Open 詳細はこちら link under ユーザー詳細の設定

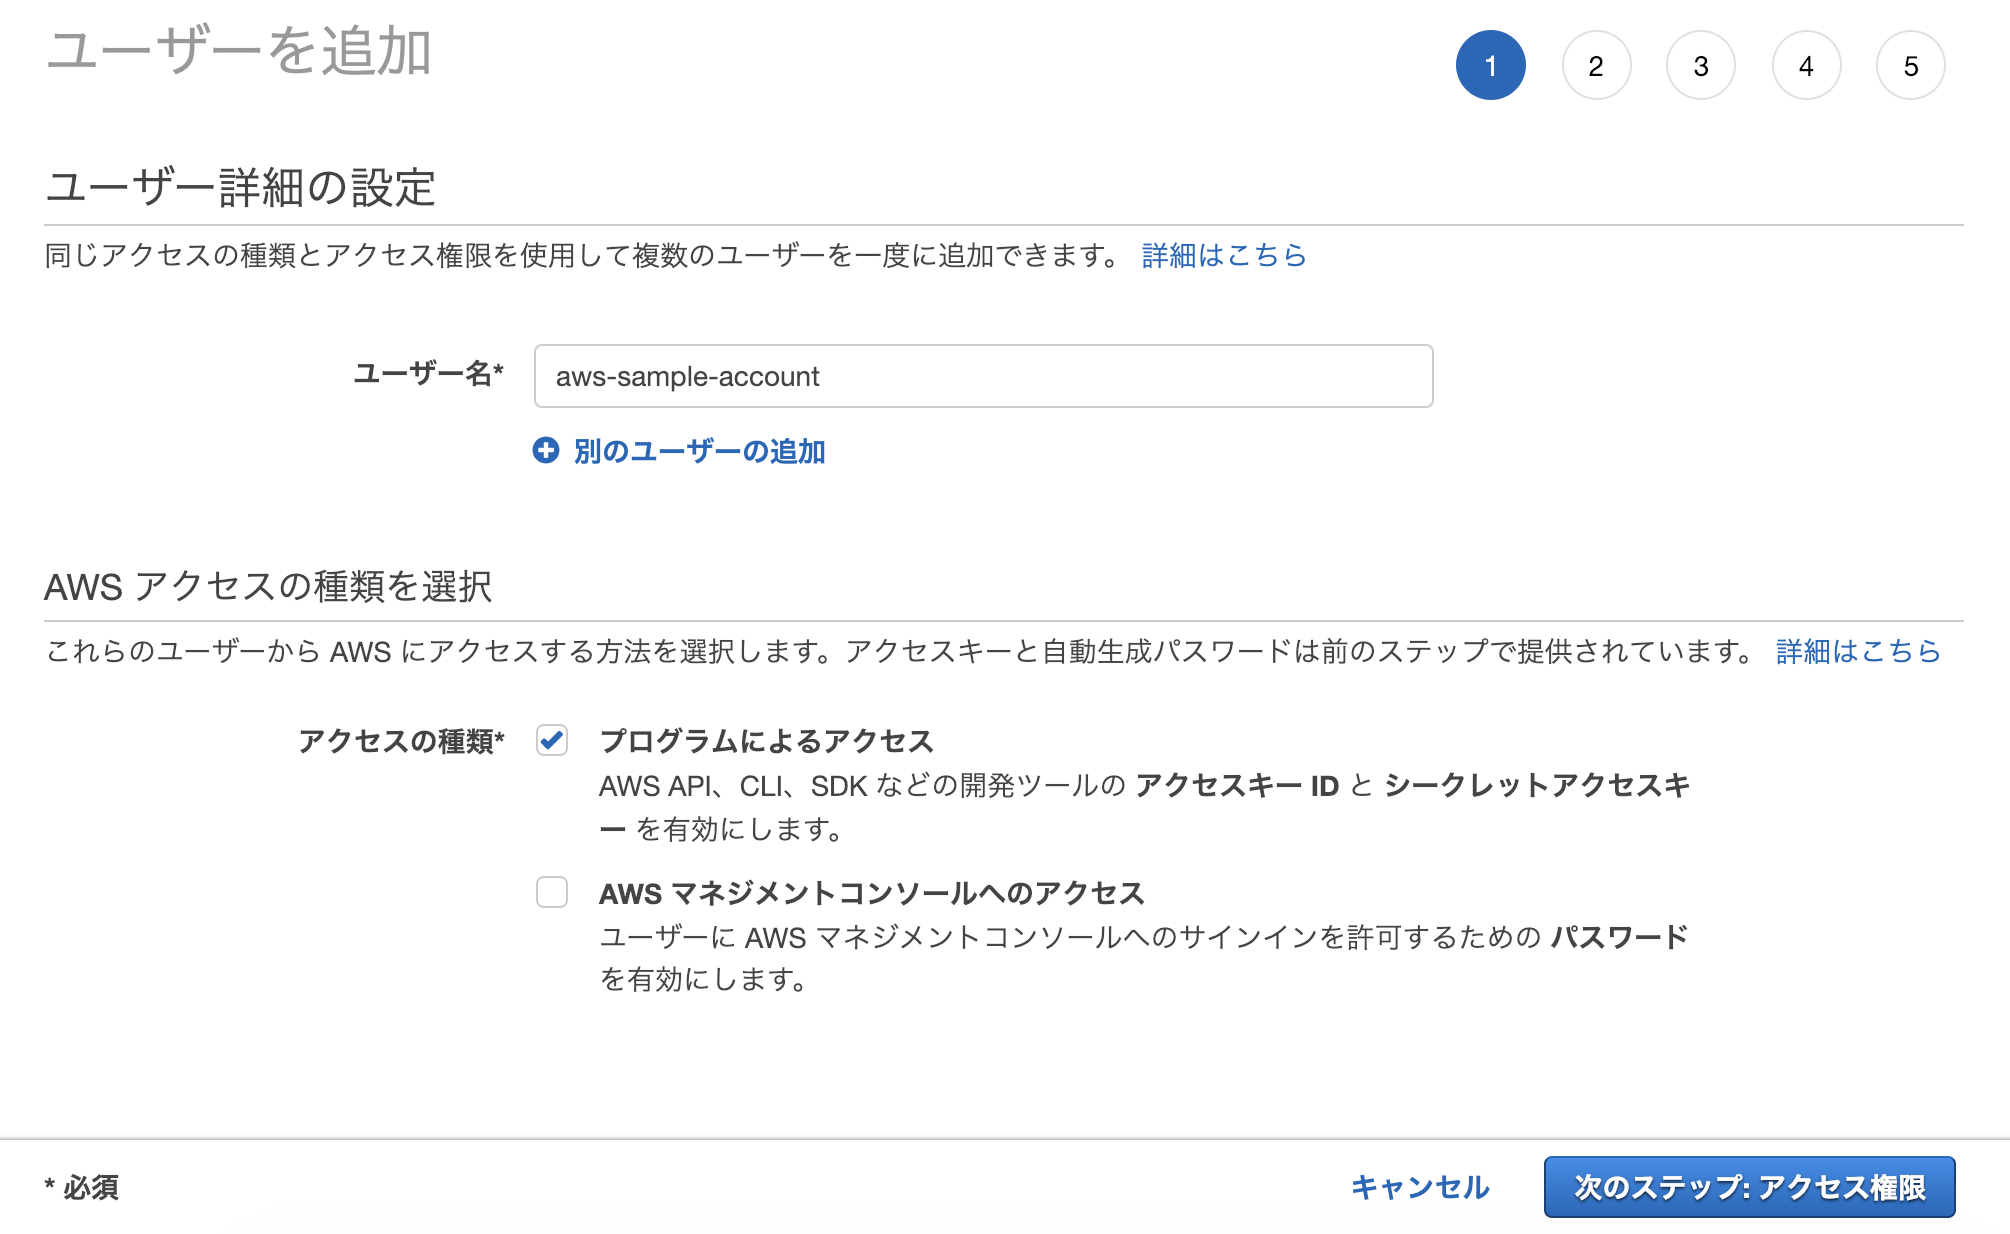click(x=1224, y=256)
